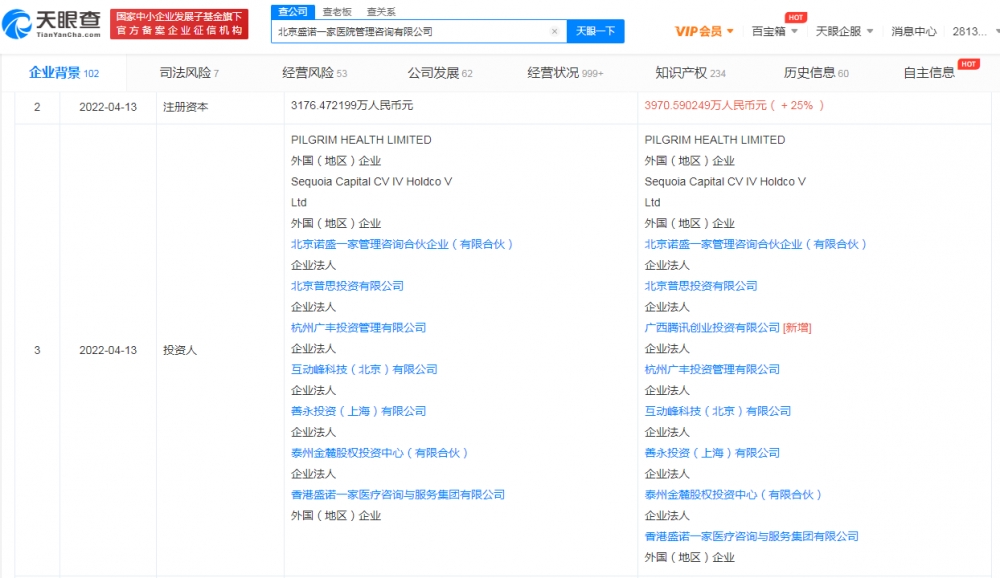Select the 企业背景 tab
Viewport: 1000px width, 578px height.
[x=64, y=73]
